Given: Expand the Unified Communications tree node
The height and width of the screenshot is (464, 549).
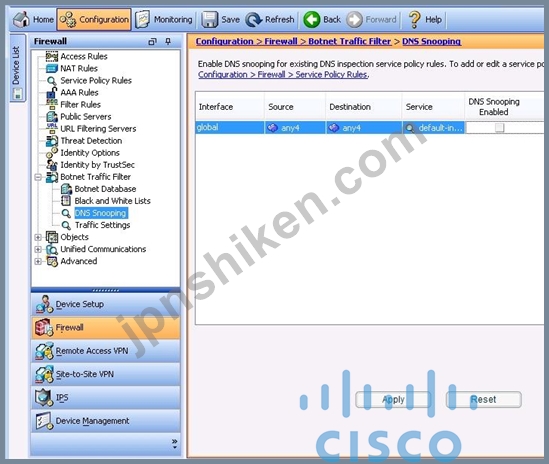Looking at the screenshot, I should pyautogui.click(x=38, y=249).
